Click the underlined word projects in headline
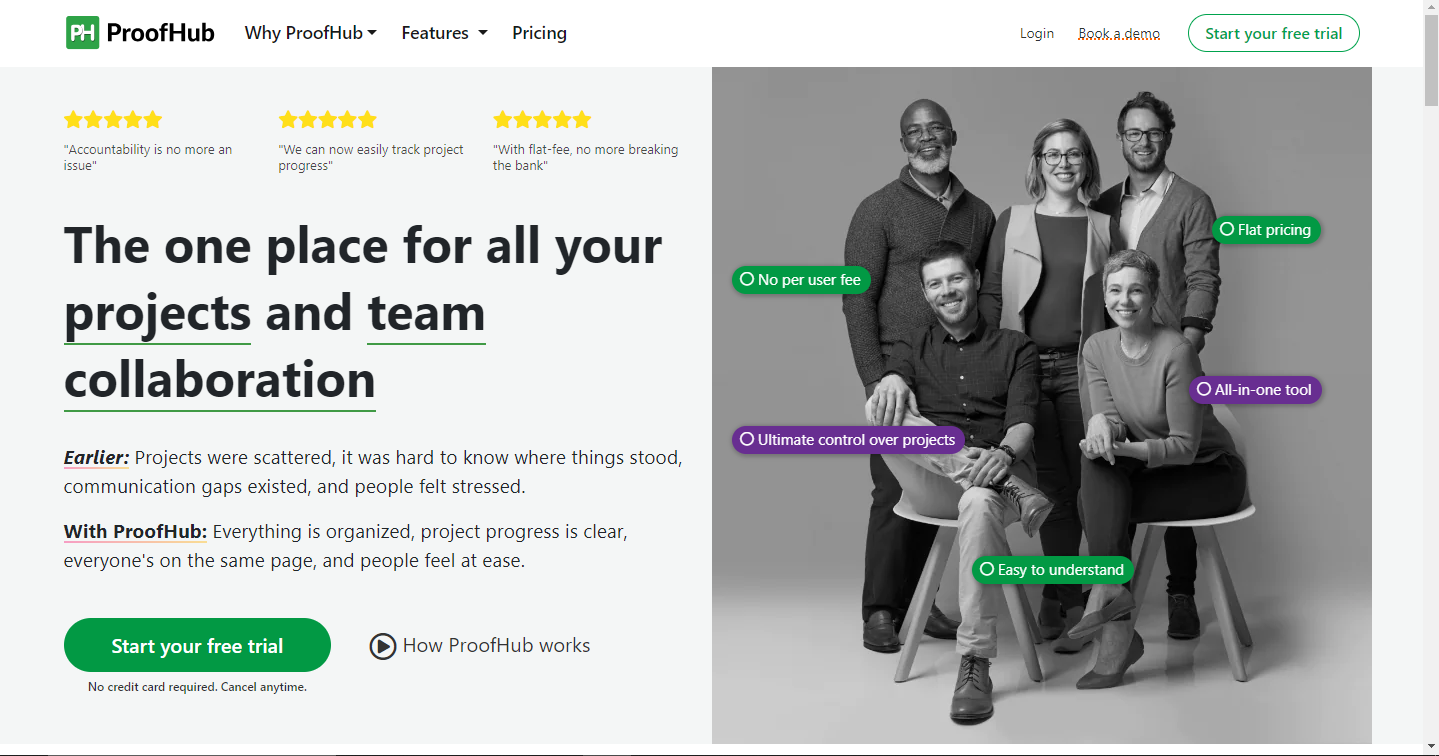The width and height of the screenshot is (1439, 756). click(x=157, y=313)
